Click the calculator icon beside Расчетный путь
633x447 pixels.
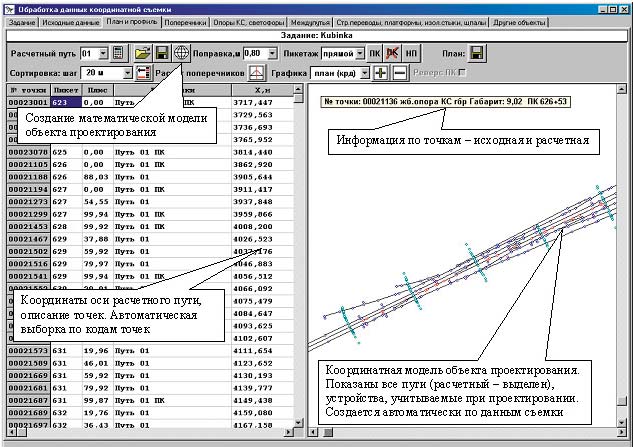(x=119, y=53)
